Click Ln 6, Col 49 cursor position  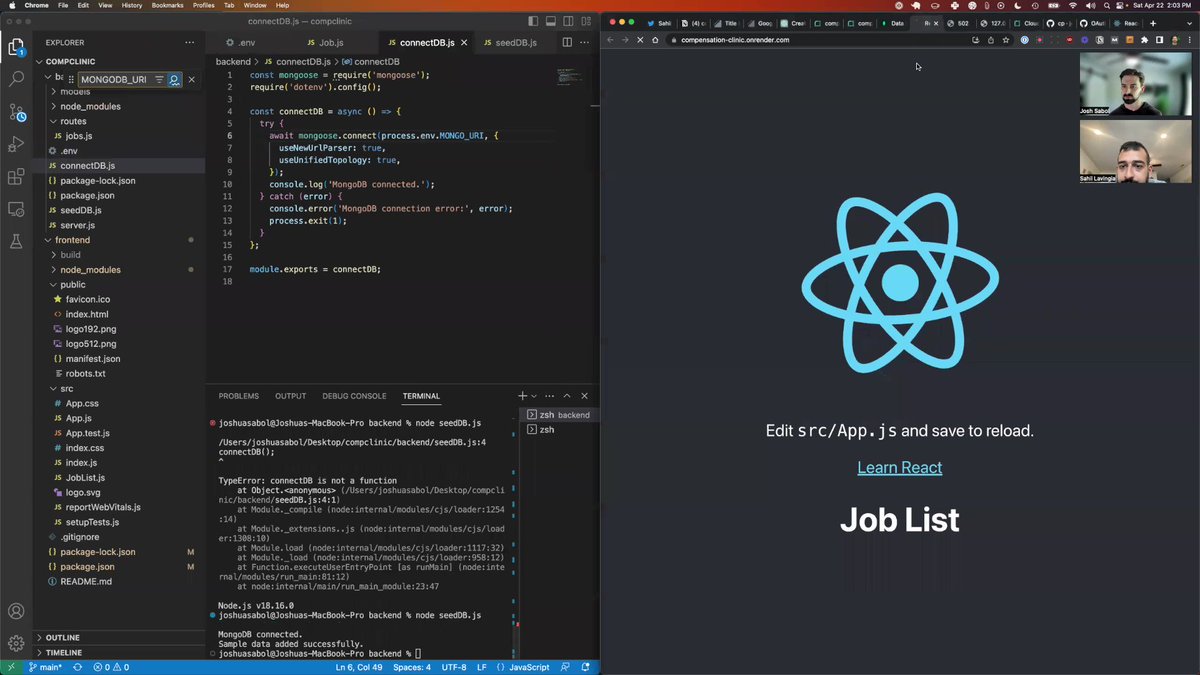(359, 667)
